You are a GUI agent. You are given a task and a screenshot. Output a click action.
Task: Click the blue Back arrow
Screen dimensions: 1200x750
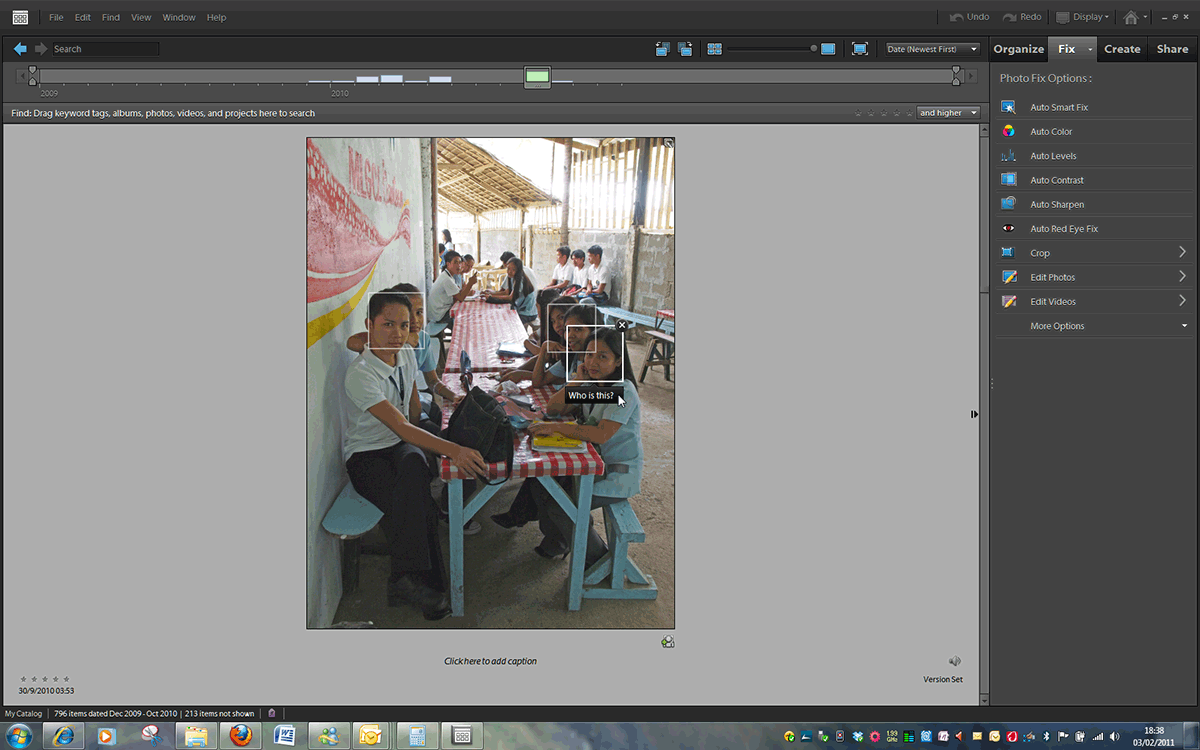tap(20, 49)
